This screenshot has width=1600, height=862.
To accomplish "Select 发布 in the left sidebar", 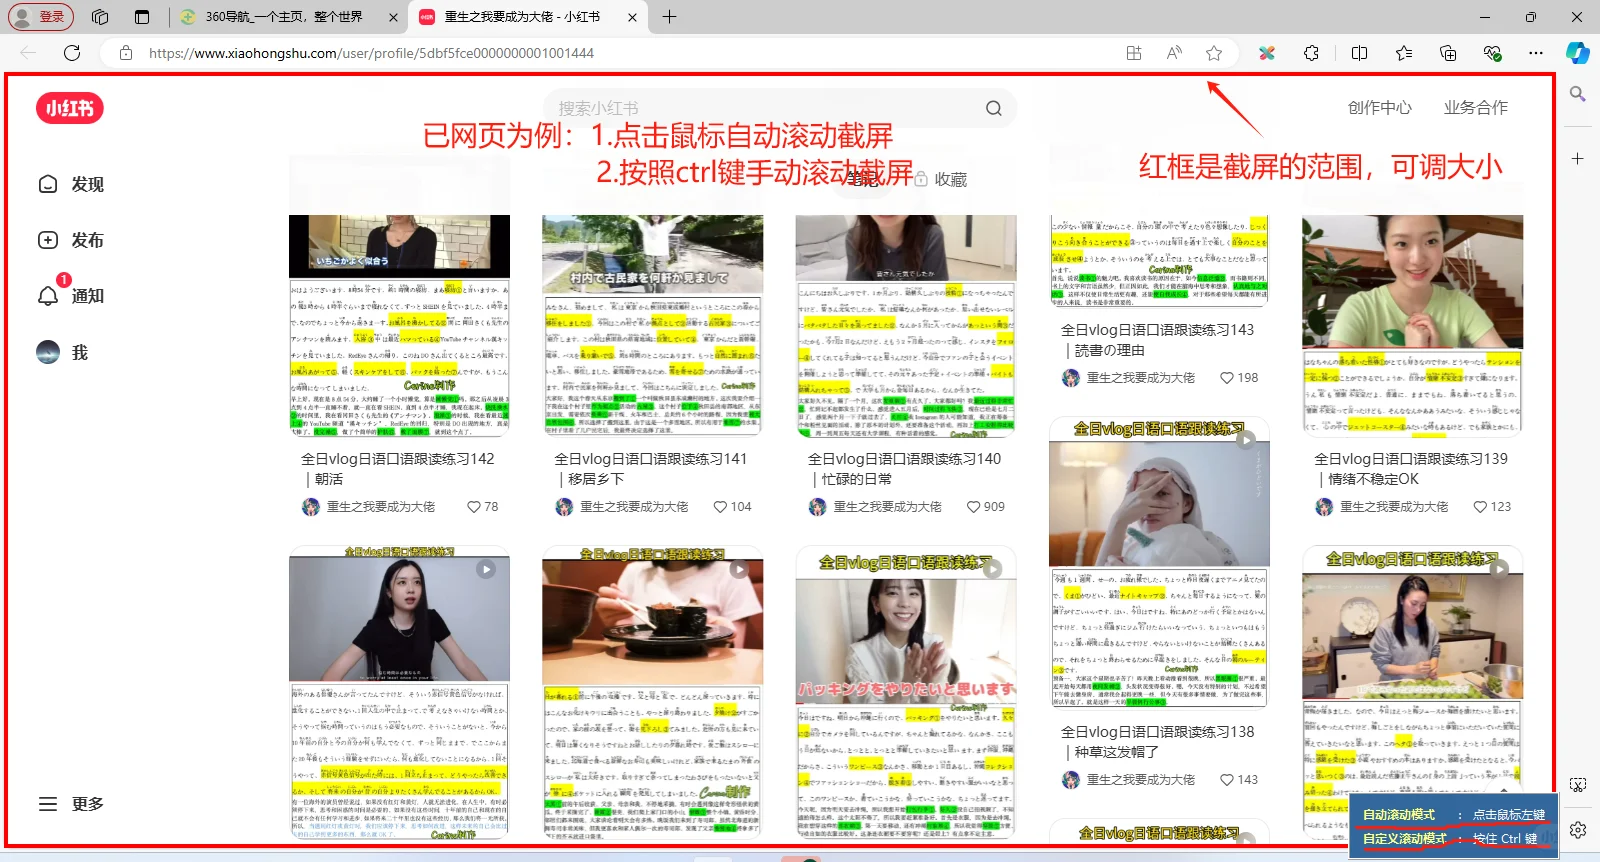I will pyautogui.click(x=72, y=240).
